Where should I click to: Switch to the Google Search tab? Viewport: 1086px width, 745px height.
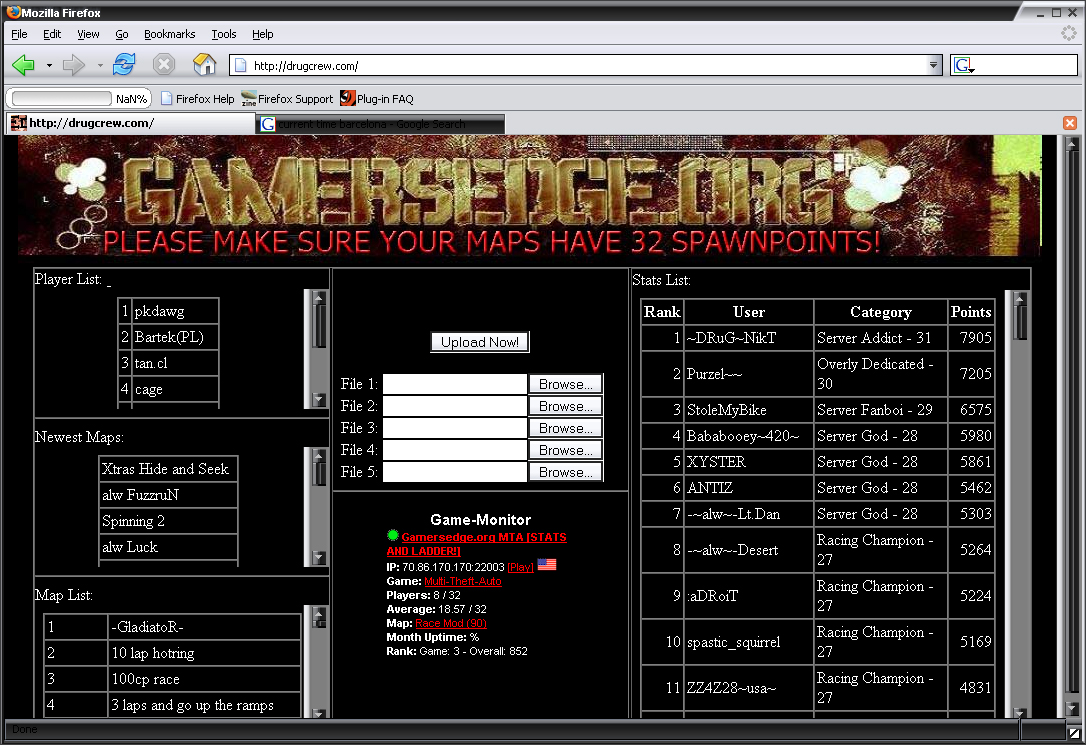click(x=380, y=124)
